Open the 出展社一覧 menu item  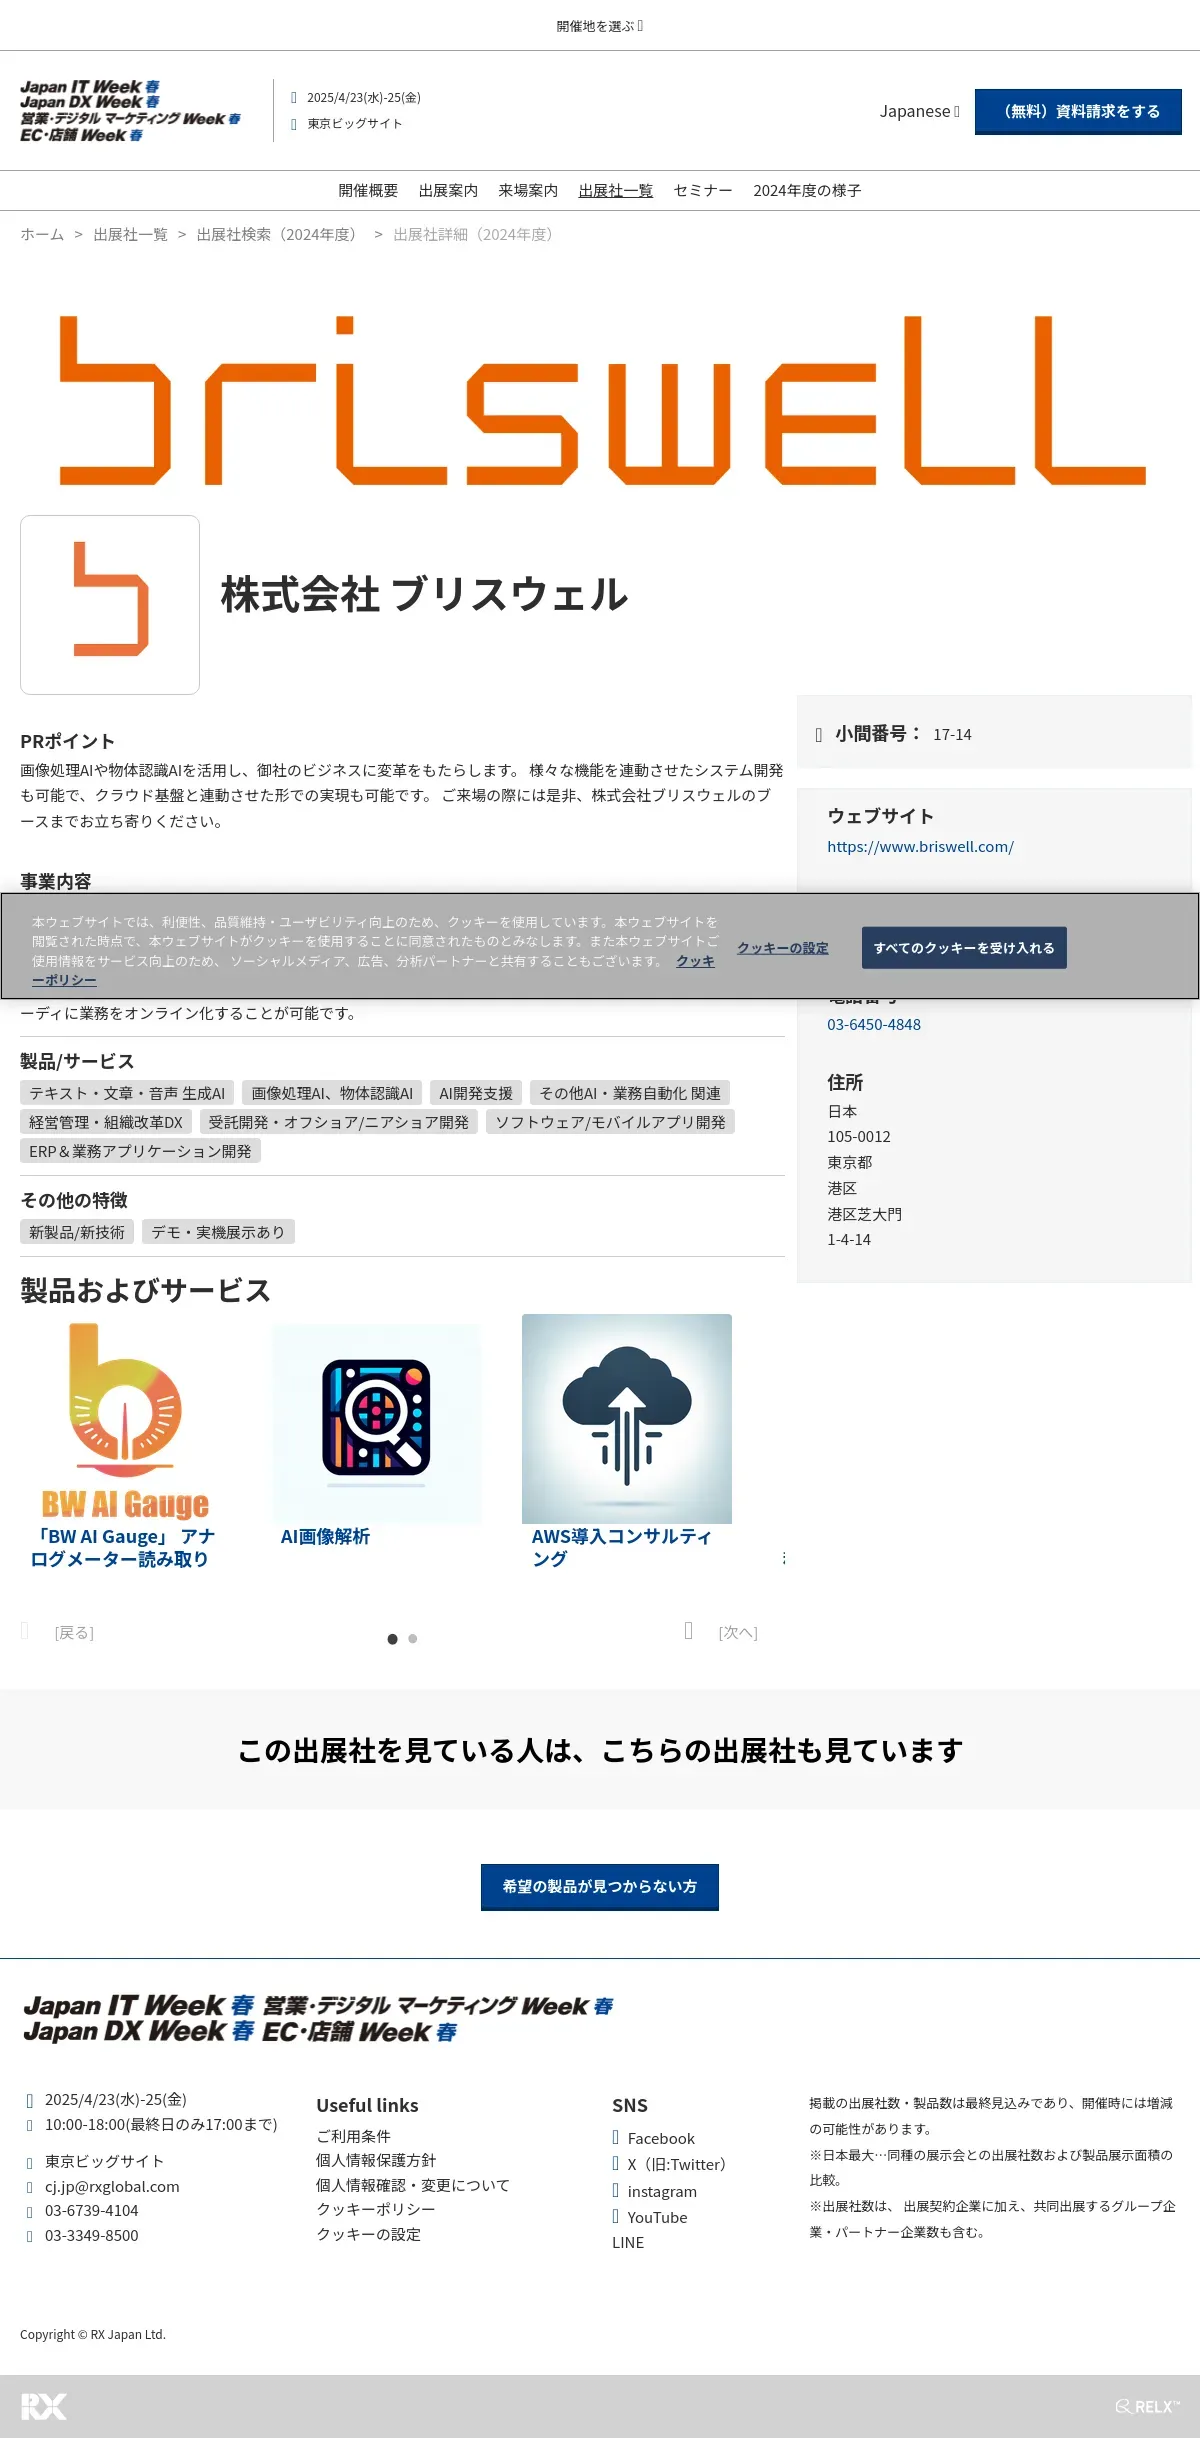click(x=615, y=190)
